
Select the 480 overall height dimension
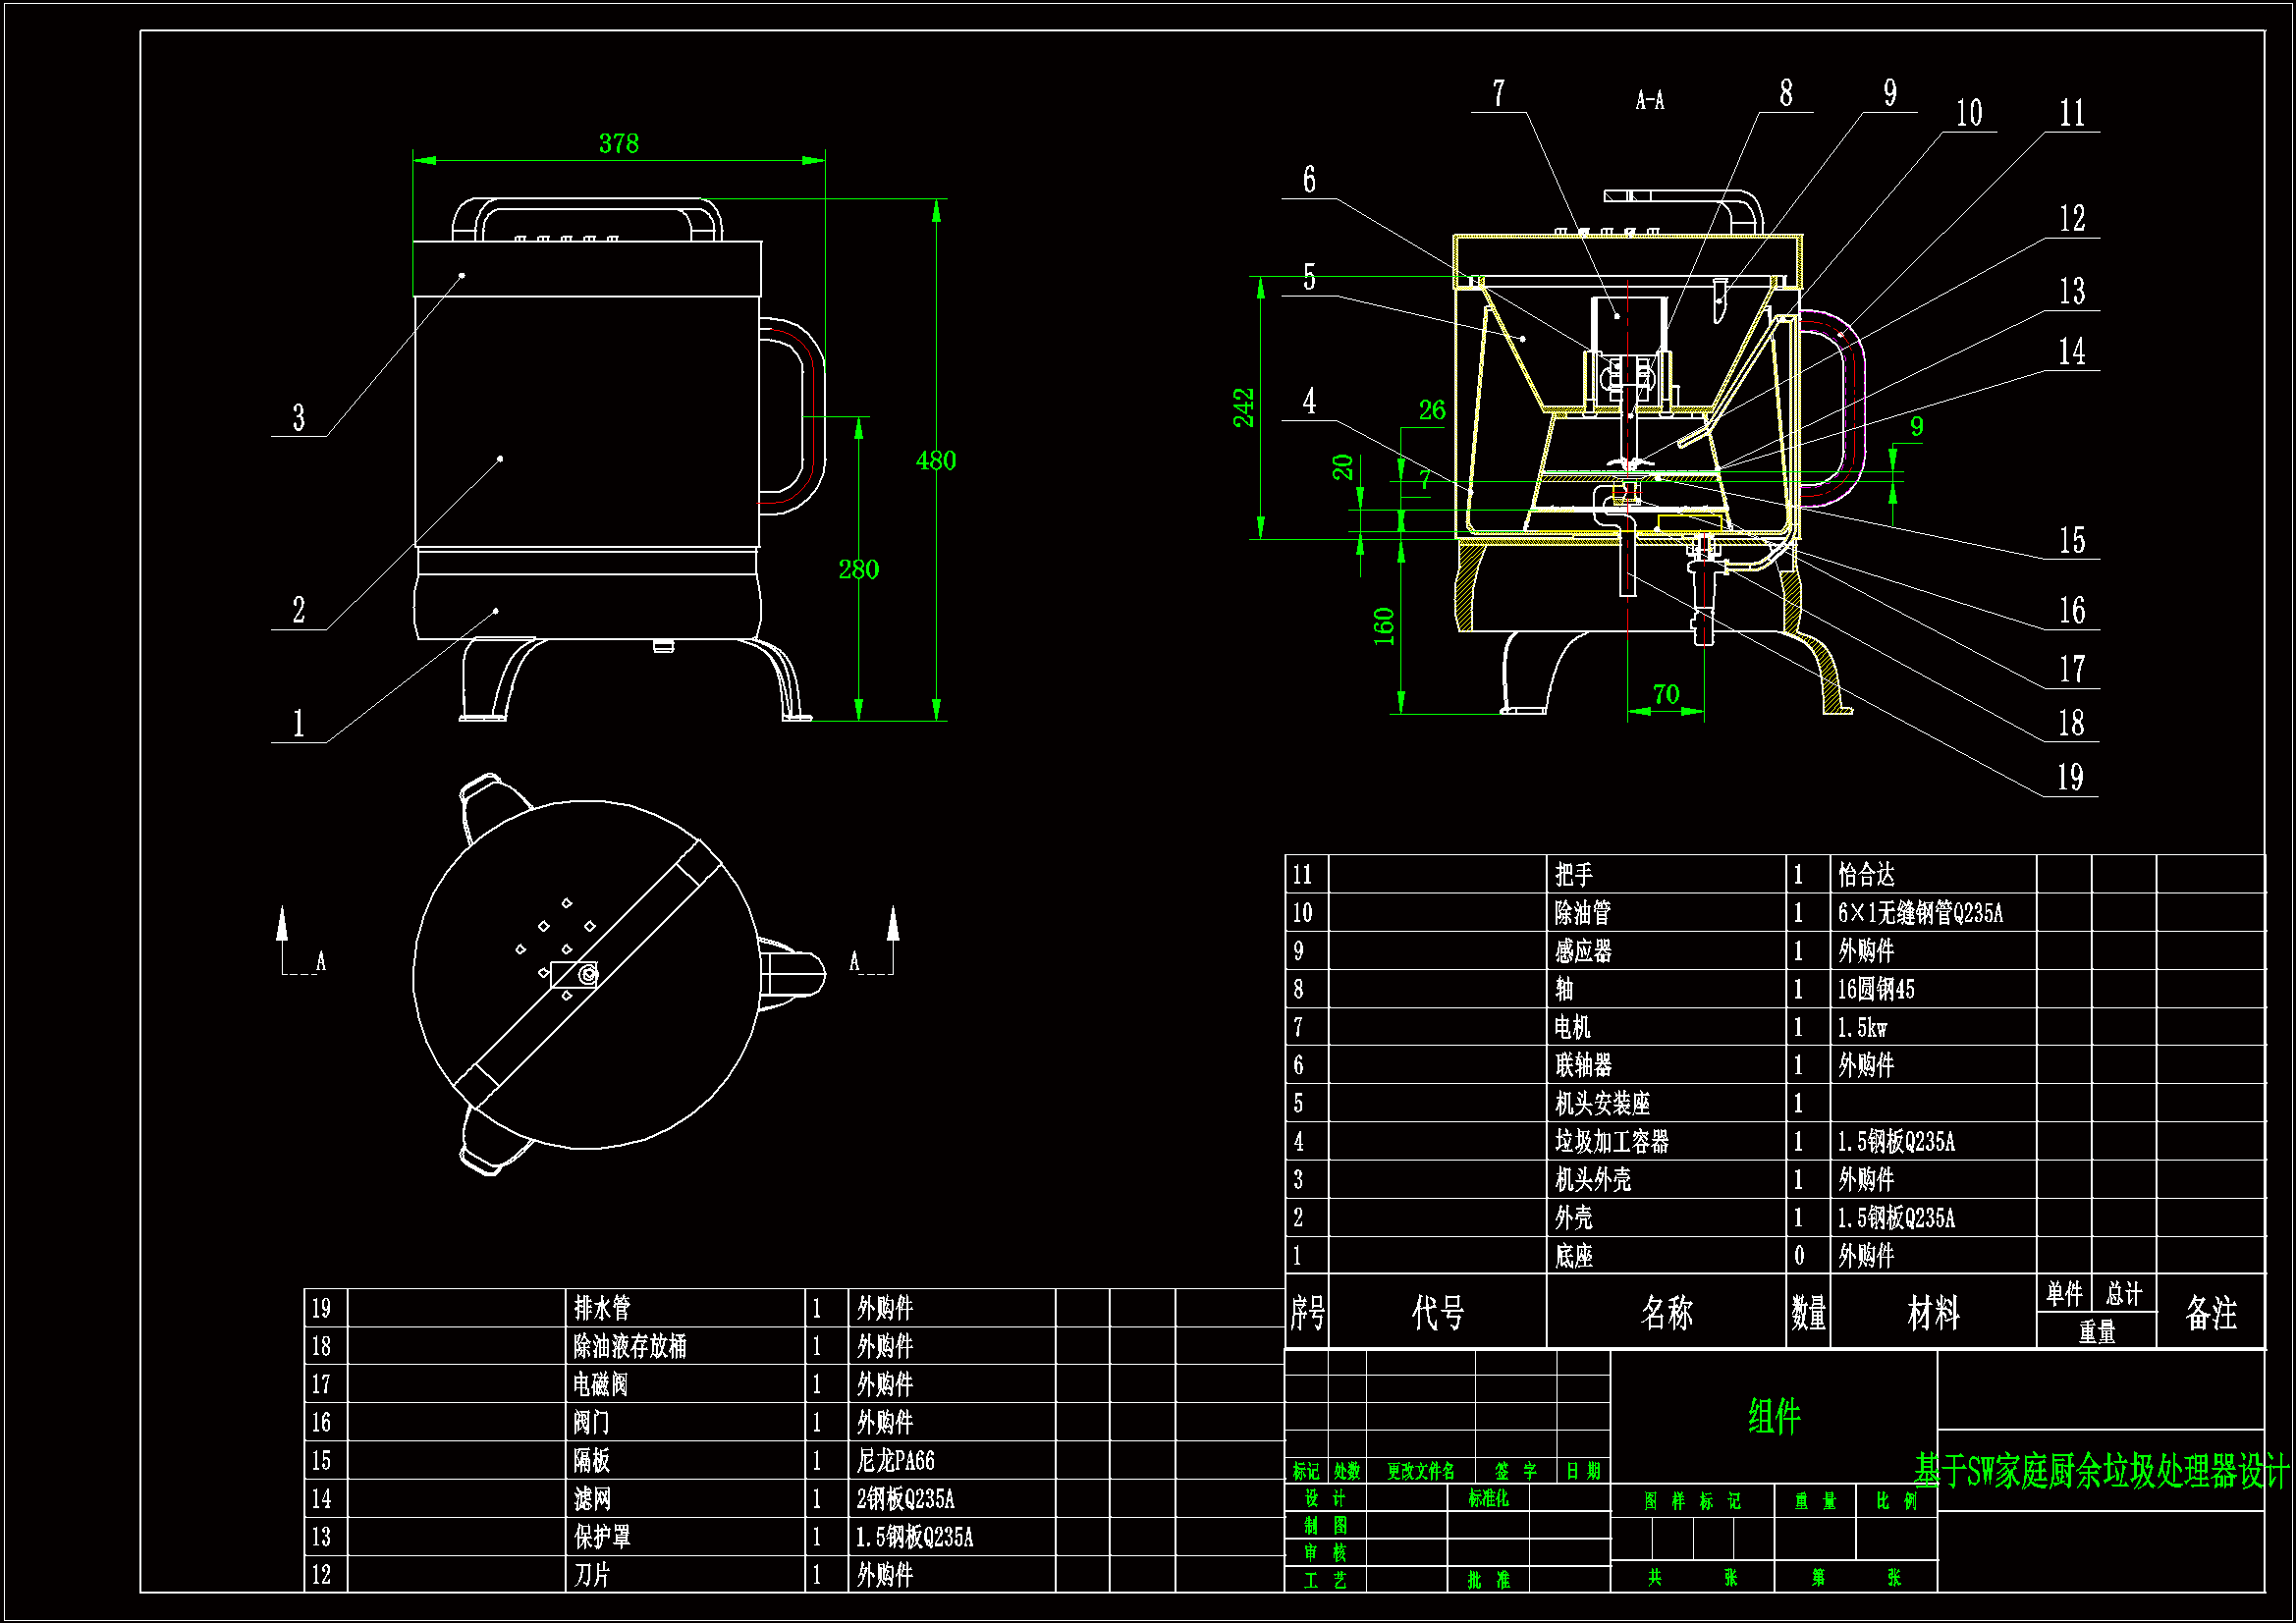tap(936, 461)
